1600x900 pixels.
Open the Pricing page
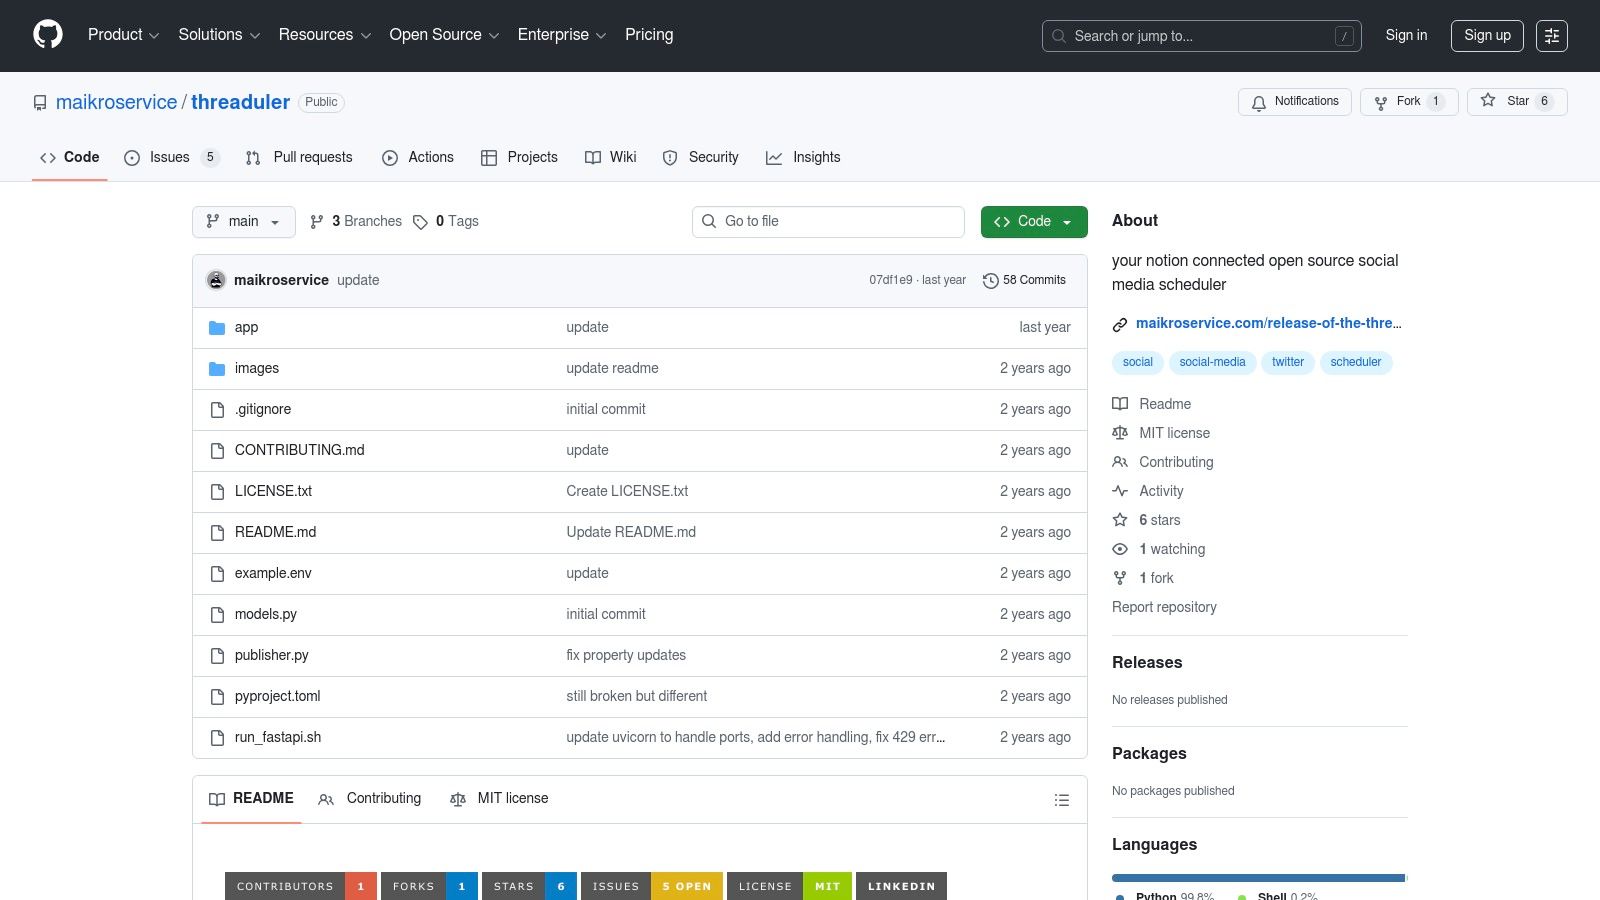point(649,35)
